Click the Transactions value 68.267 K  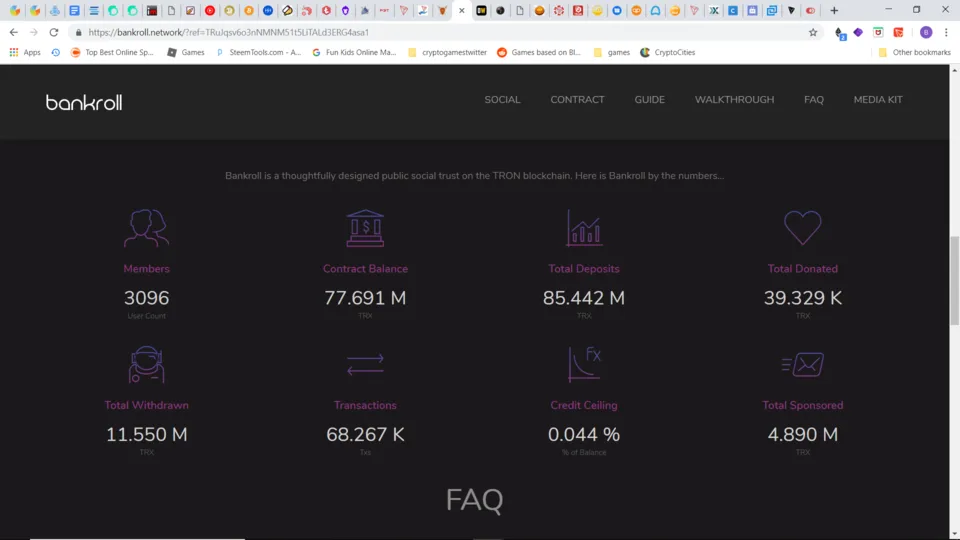click(x=365, y=435)
